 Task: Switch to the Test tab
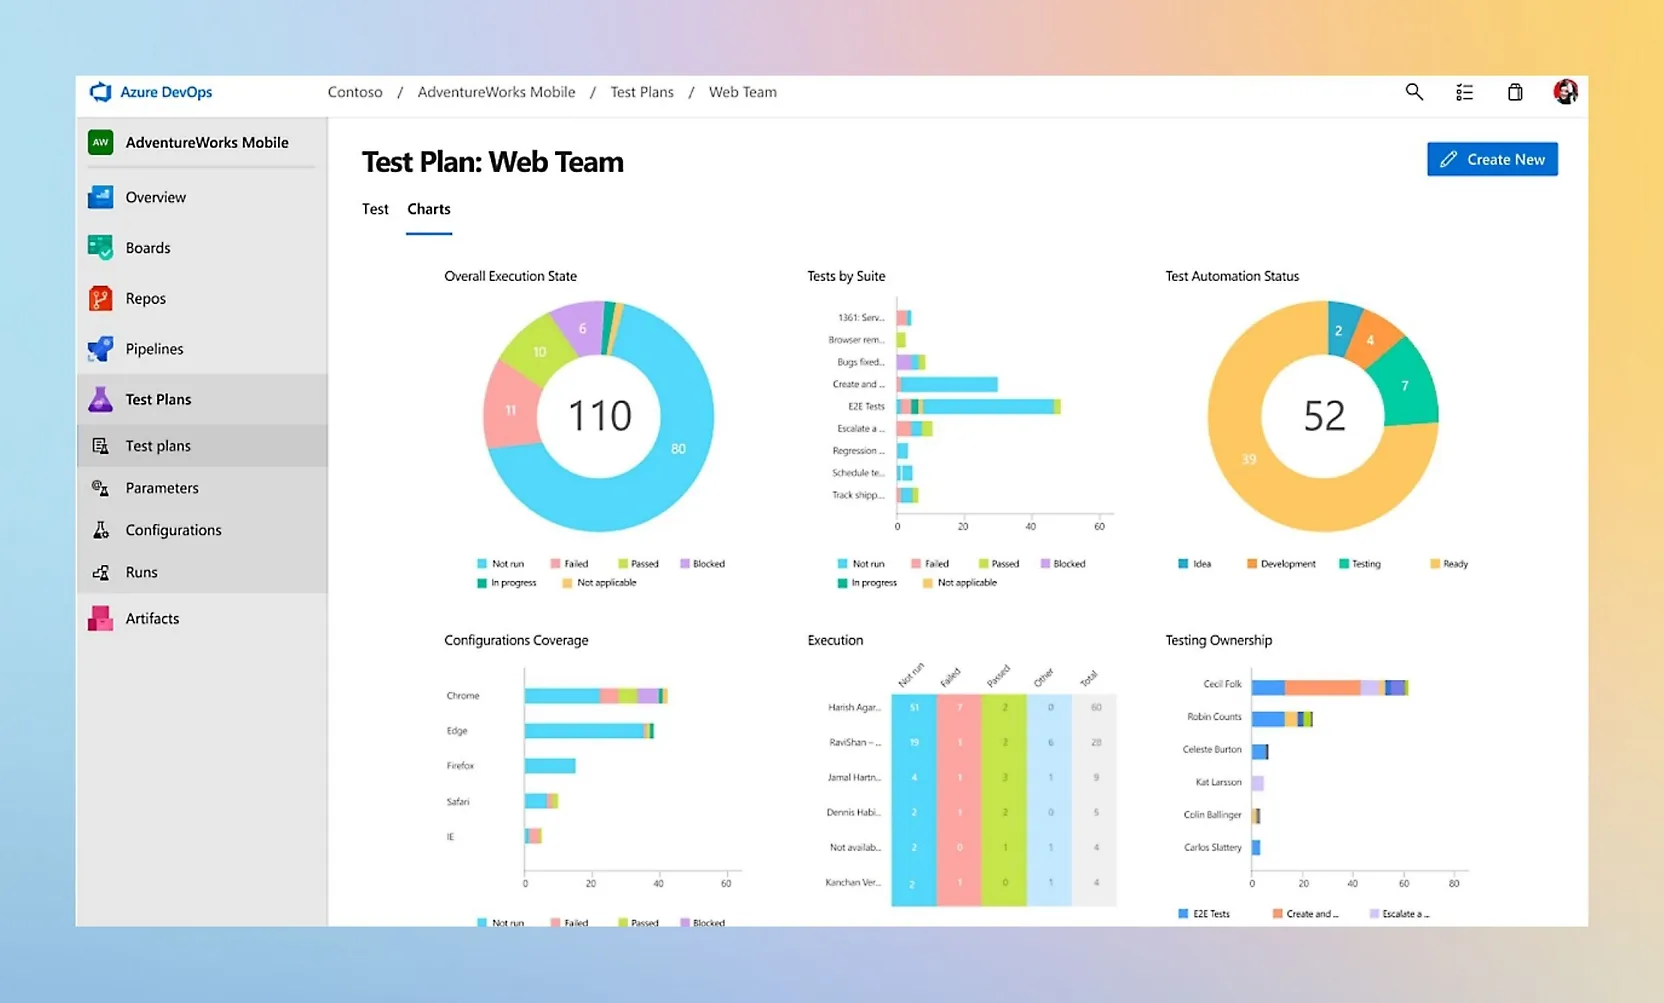375,209
